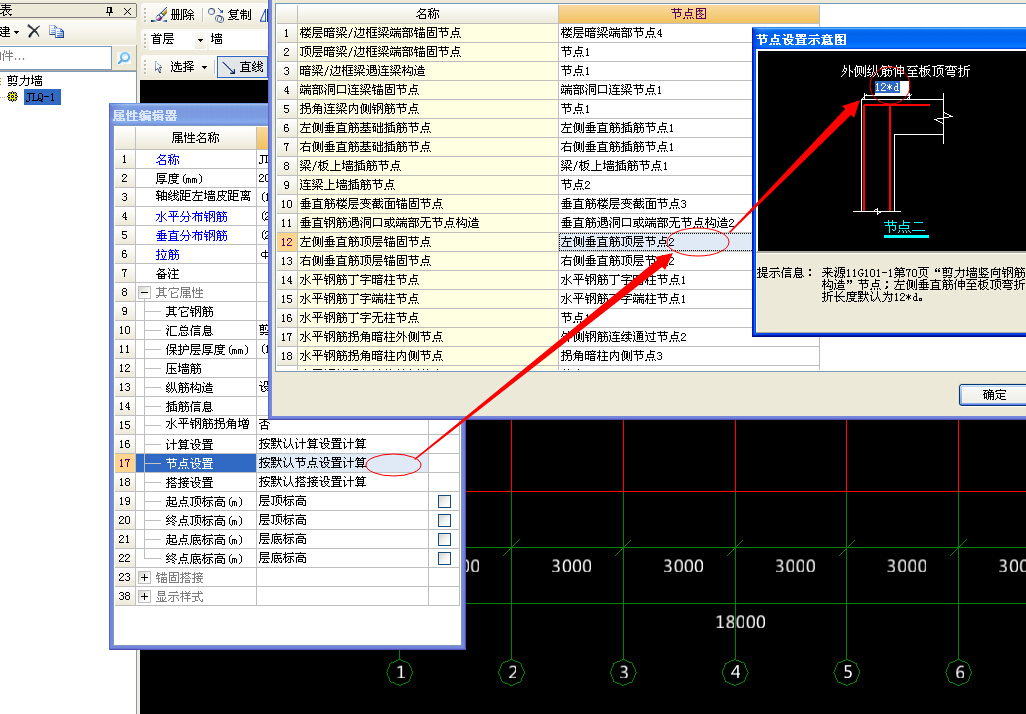Open the 选择 tool dropdown arrow
Image resolution: width=1026 pixels, height=714 pixels.
[x=205, y=67]
